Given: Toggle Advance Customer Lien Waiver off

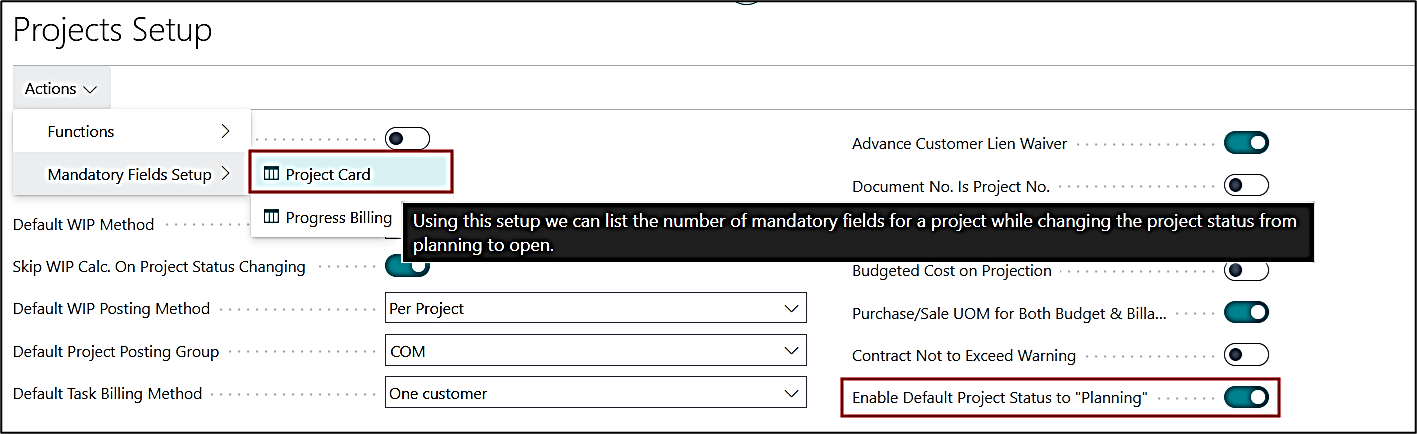Looking at the screenshot, I should pyautogui.click(x=1246, y=143).
